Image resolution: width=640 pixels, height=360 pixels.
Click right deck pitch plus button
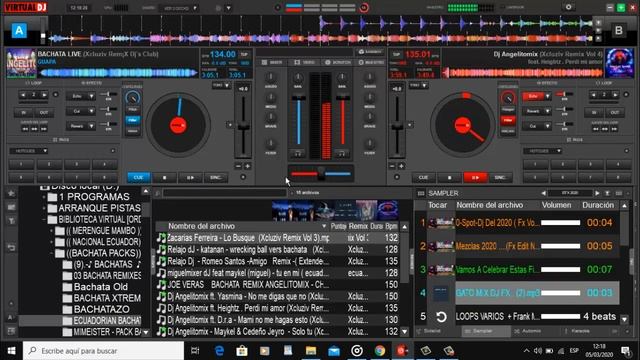click(x=401, y=166)
